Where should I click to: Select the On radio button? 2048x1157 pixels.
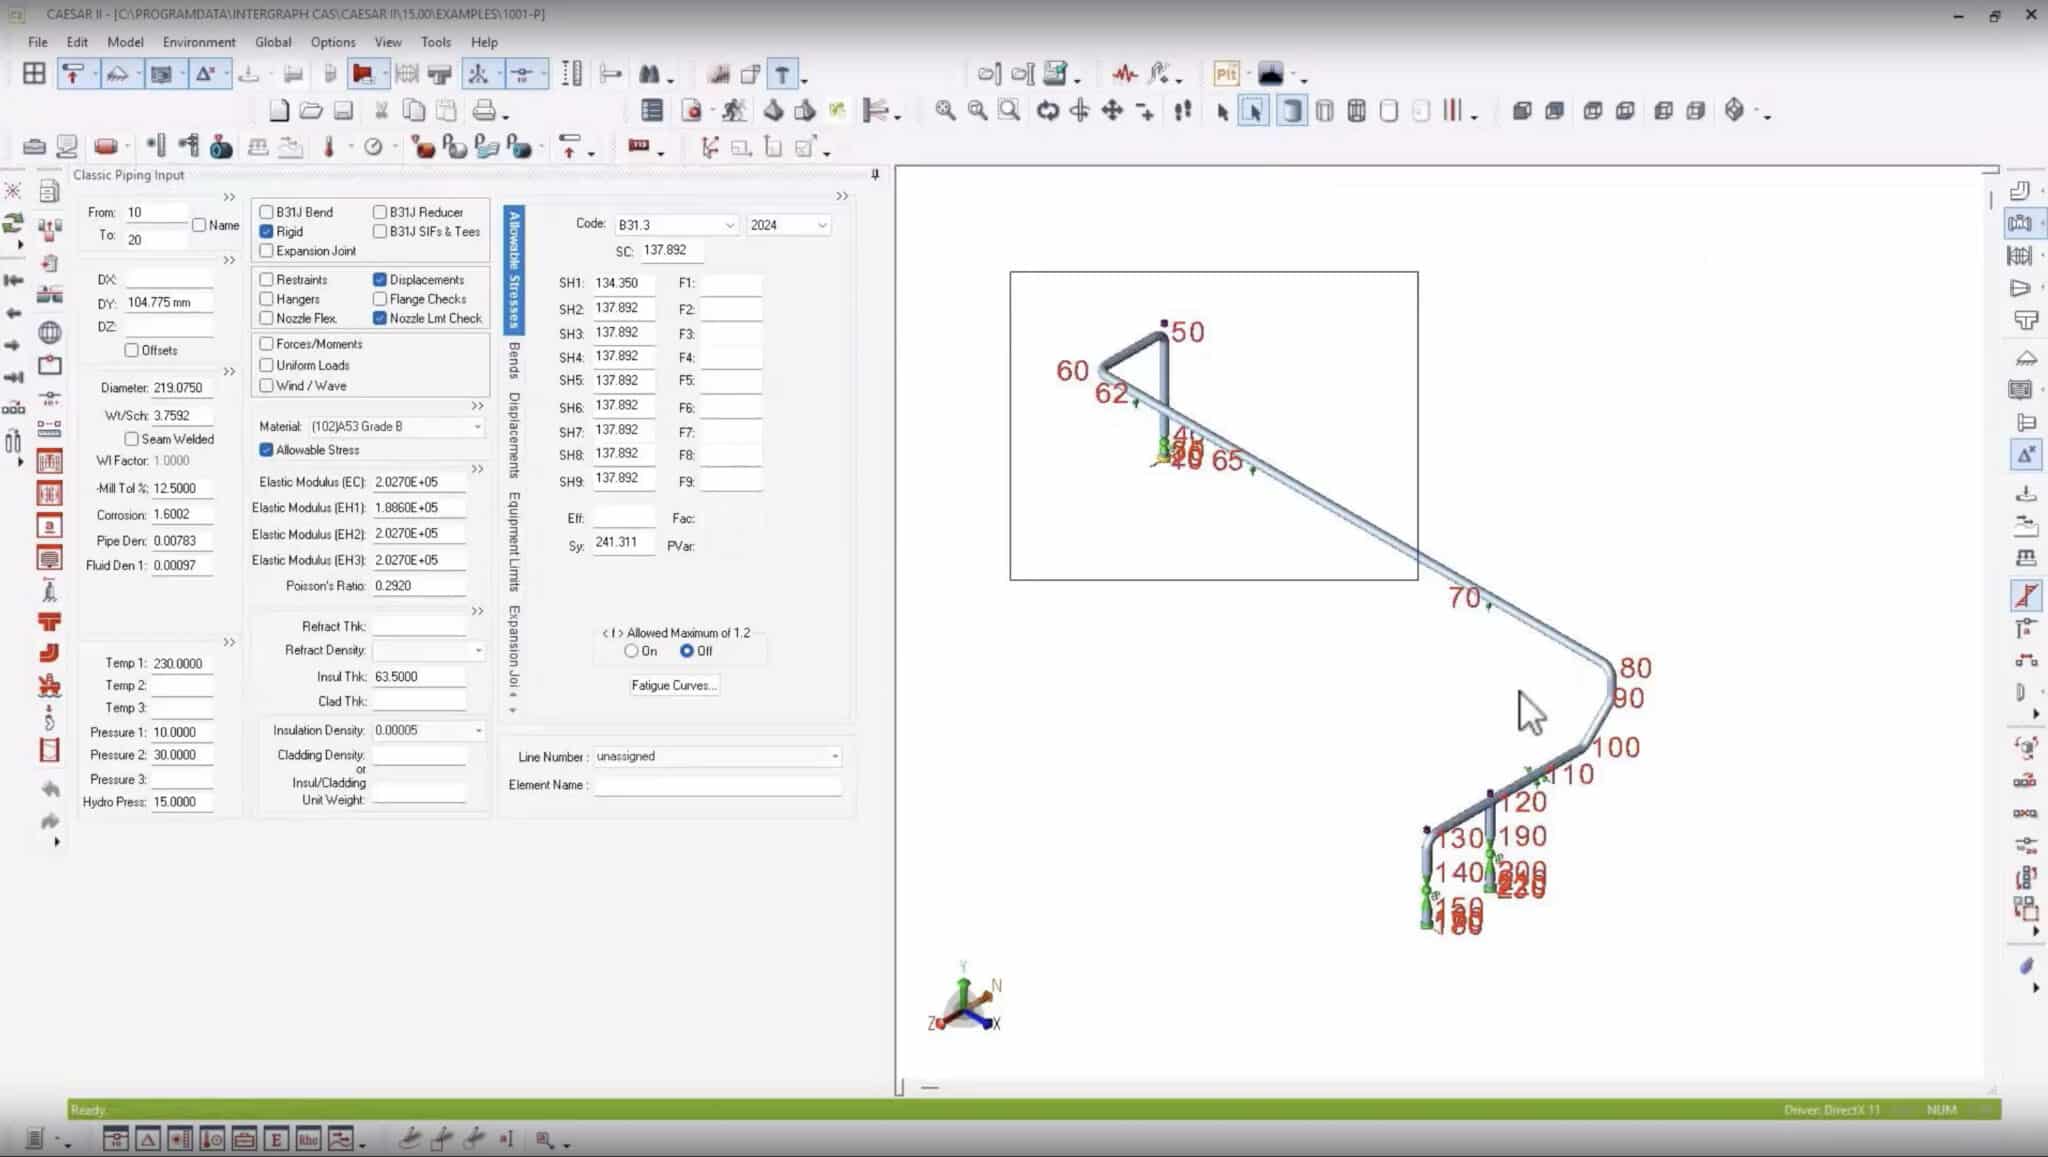(631, 651)
